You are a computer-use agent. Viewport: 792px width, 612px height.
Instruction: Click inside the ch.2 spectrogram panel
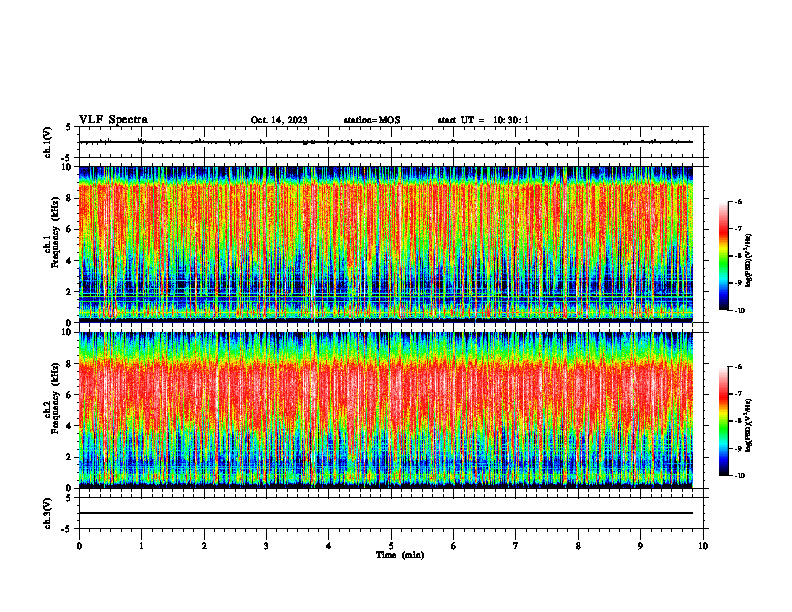pos(386,410)
